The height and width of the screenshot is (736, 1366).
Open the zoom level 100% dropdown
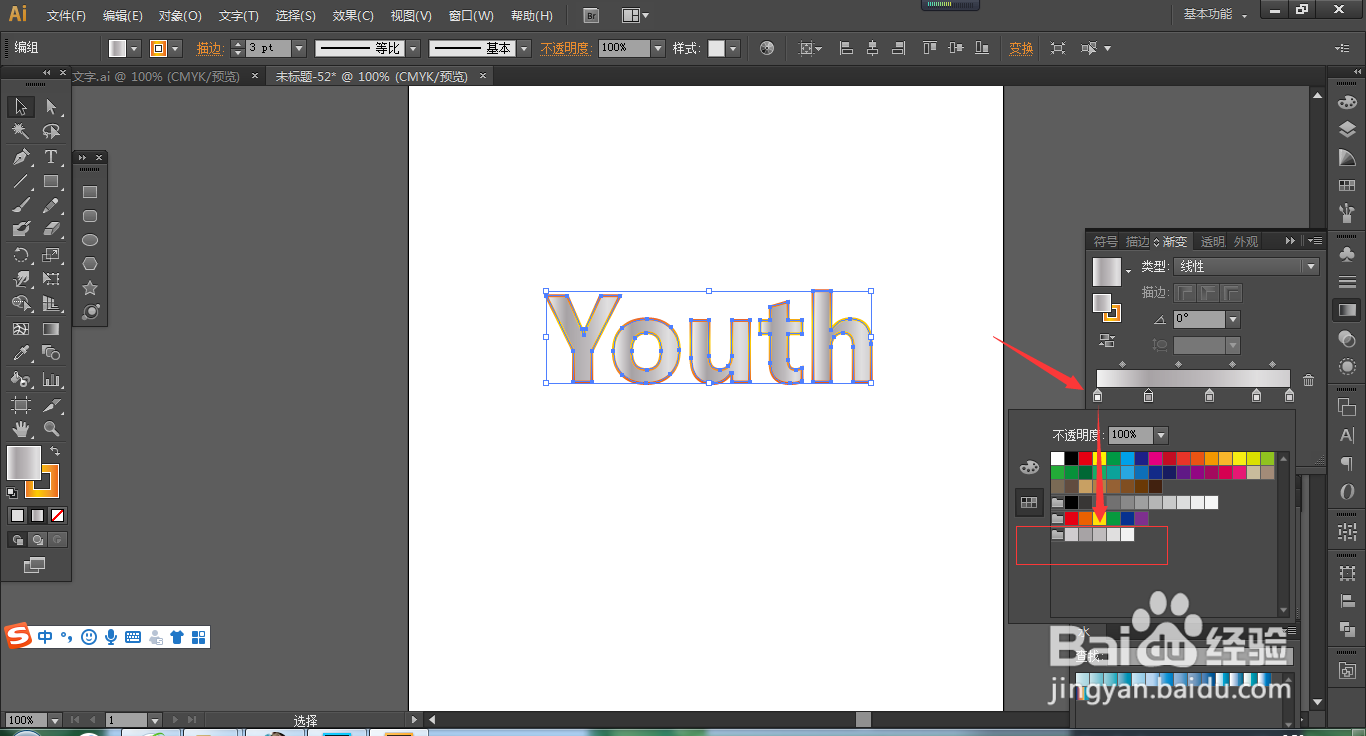pos(53,720)
